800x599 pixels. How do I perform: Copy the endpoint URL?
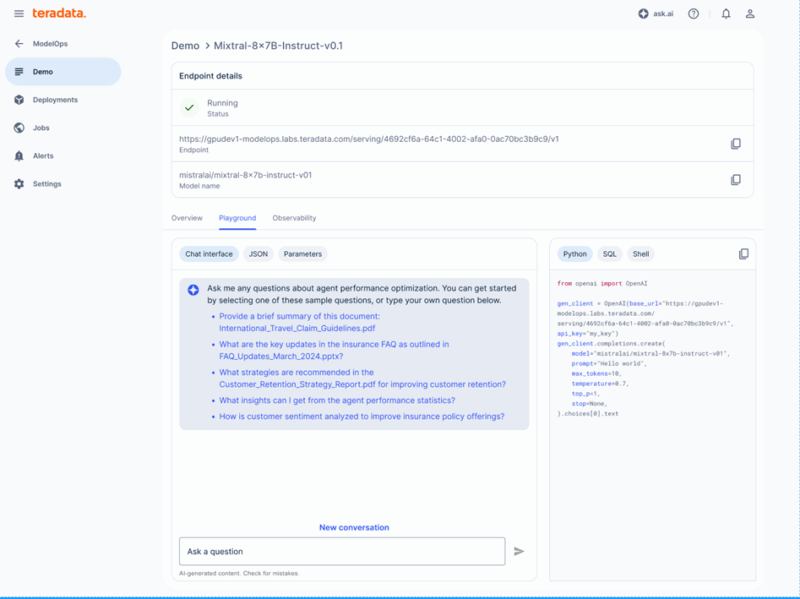(736, 144)
